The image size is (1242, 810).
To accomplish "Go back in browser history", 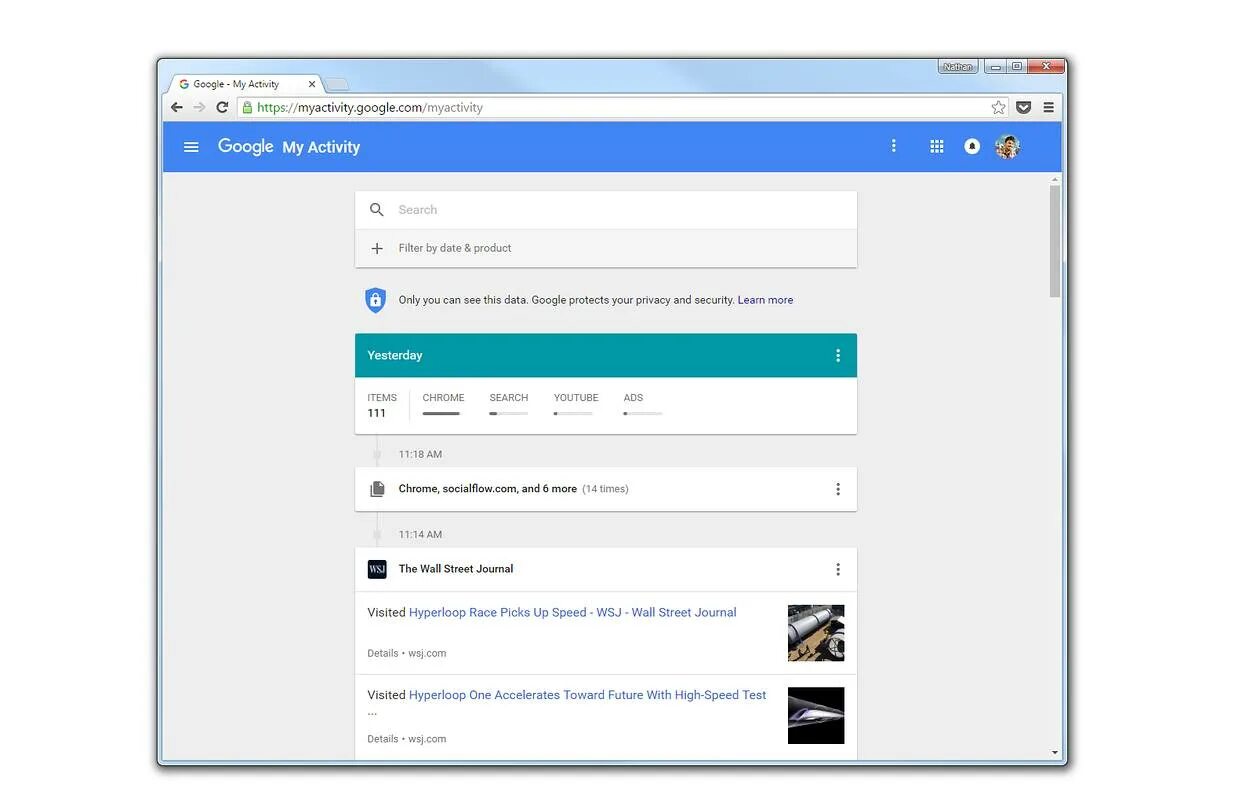I will point(177,107).
